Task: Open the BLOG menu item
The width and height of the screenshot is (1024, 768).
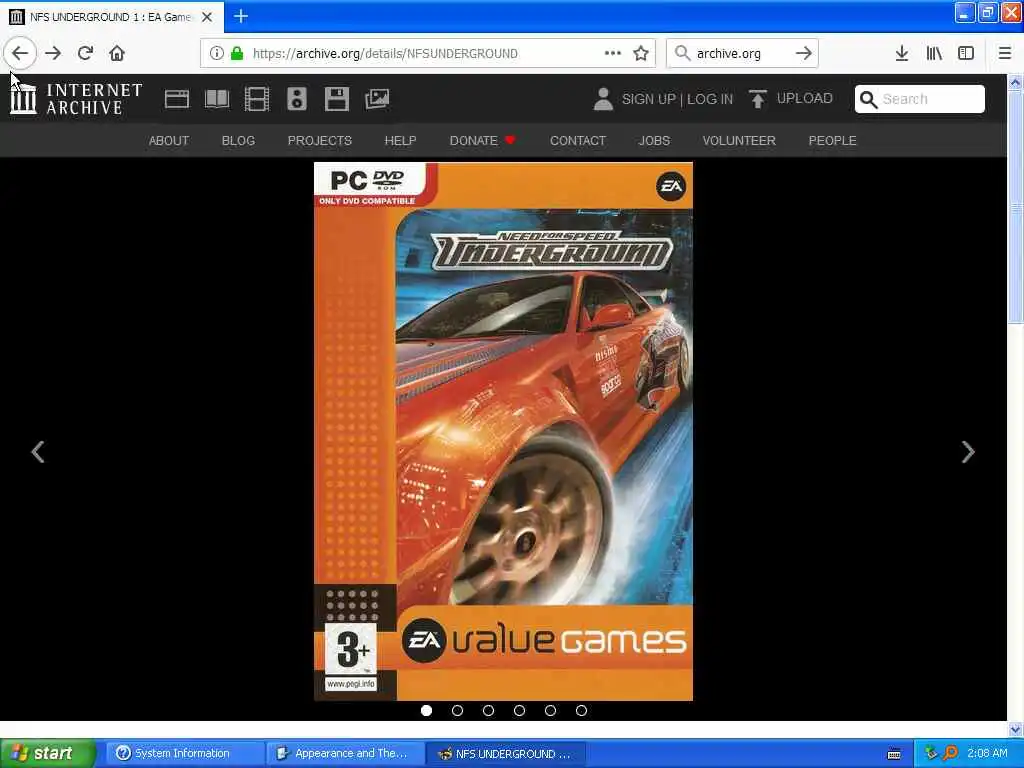Action: pos(238,140)
